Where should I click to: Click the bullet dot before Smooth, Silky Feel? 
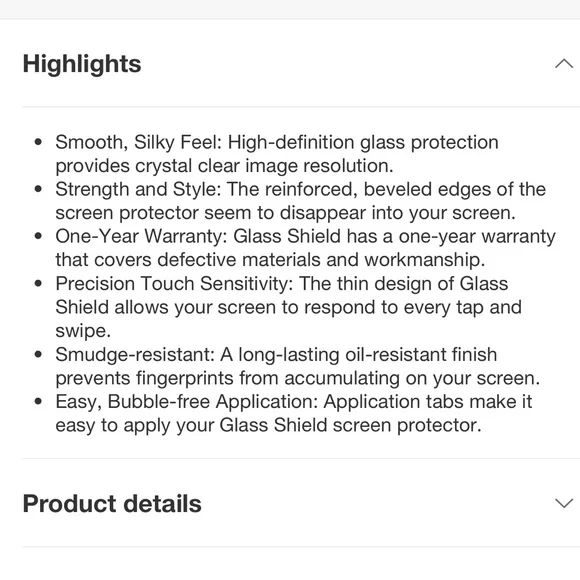click(38, 142)
